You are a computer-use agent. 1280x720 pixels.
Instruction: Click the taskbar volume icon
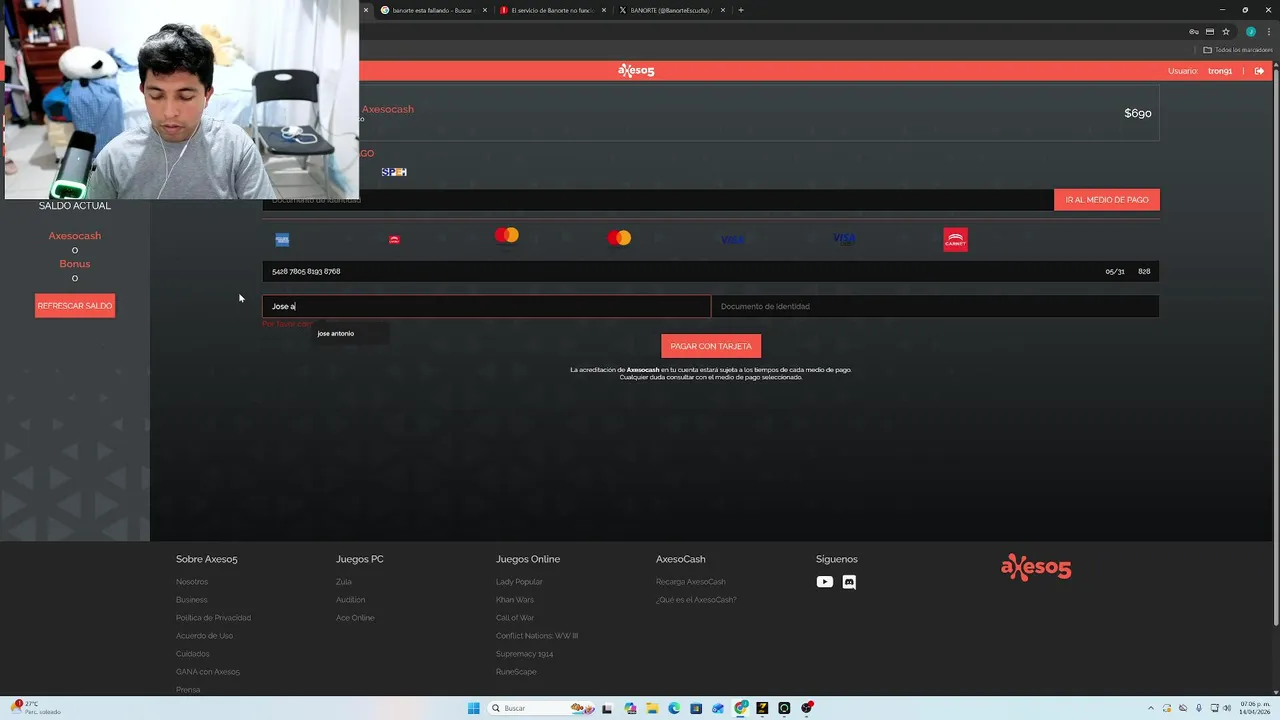click(x=1229, y=708)
